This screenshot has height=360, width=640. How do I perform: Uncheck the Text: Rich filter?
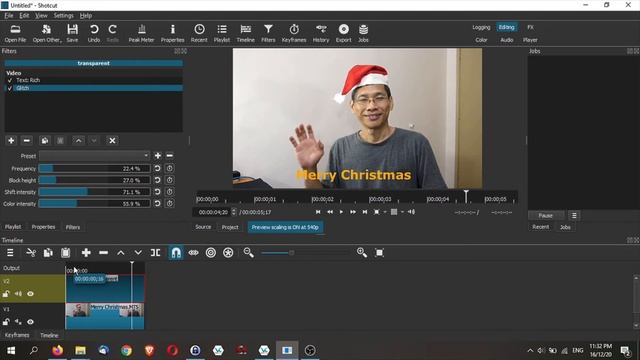(x=10, y=80)
